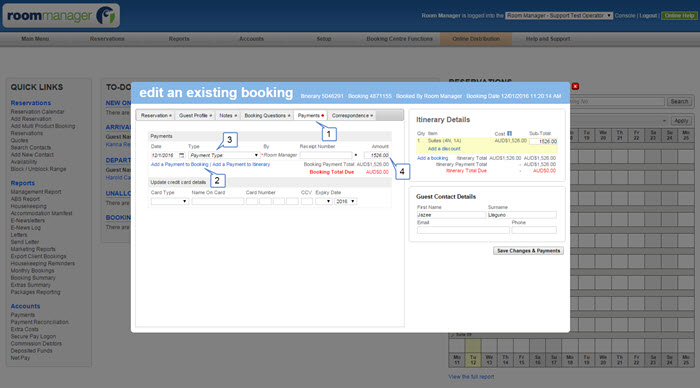This screenshot has width=700, height=388.
Task: Click Add a discount link
Action: 444,149
